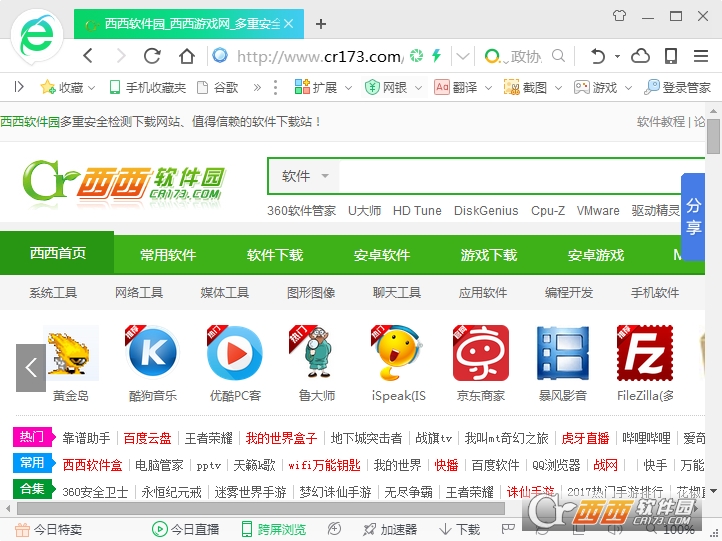This screenshot has width=722, height=541.
Task: Expand the 网银 dropdown arrow
Action: pyautogui.click(x=418, y=87)
